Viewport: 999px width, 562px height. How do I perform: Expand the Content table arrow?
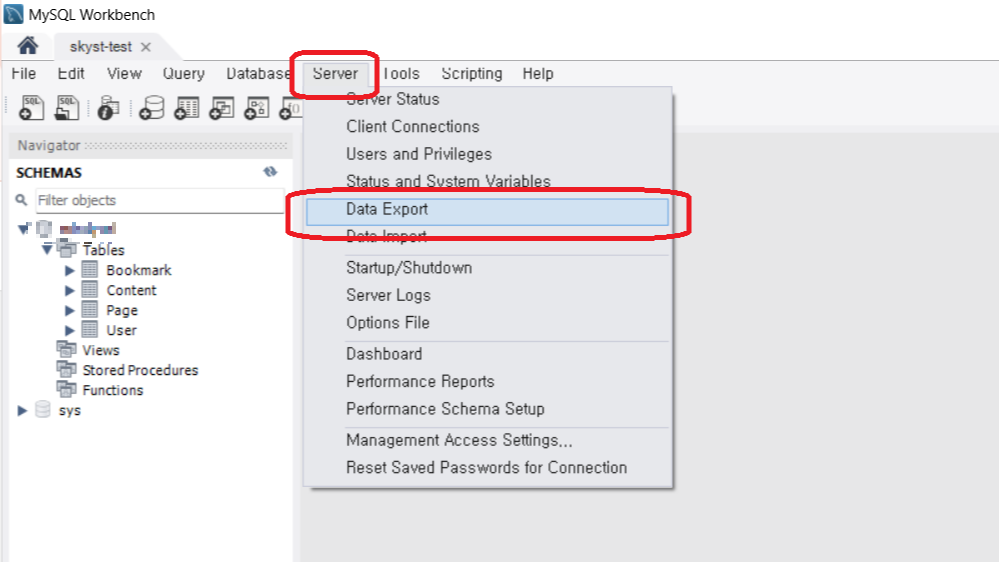(69, 291)
